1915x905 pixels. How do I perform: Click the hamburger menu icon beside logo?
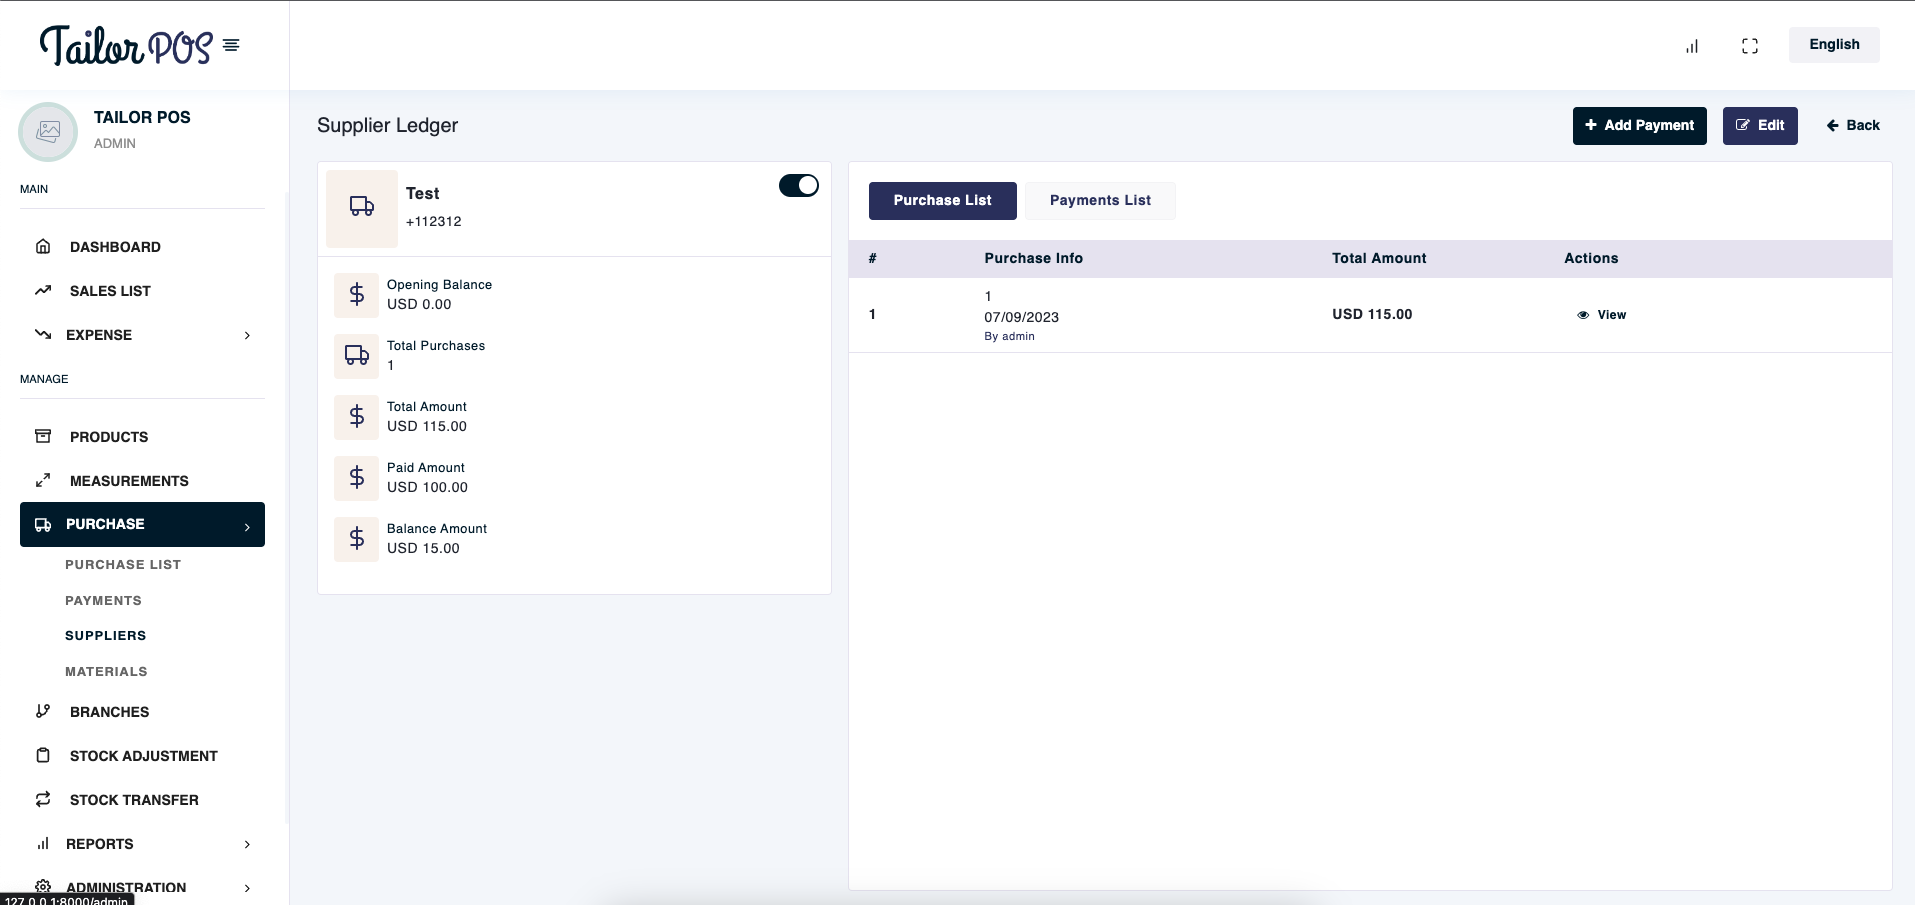(231, 45)
